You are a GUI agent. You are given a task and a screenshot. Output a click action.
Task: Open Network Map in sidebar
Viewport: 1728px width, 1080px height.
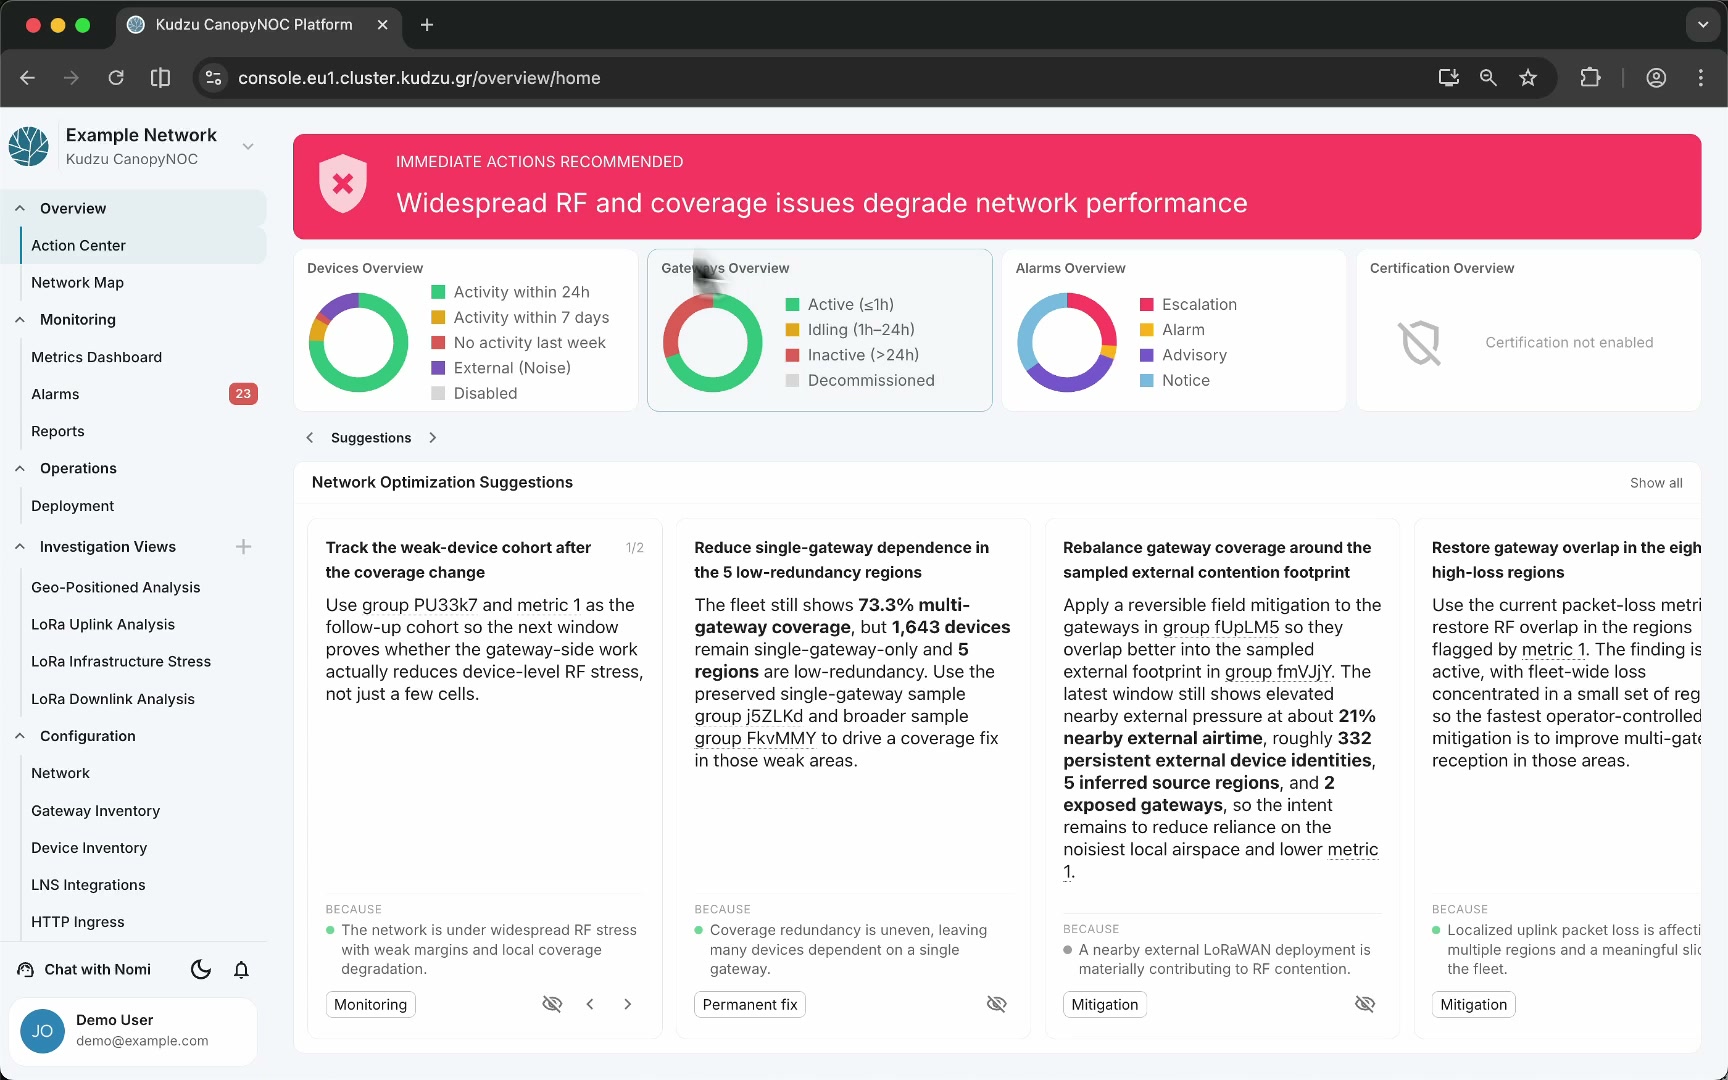point(77,282)
